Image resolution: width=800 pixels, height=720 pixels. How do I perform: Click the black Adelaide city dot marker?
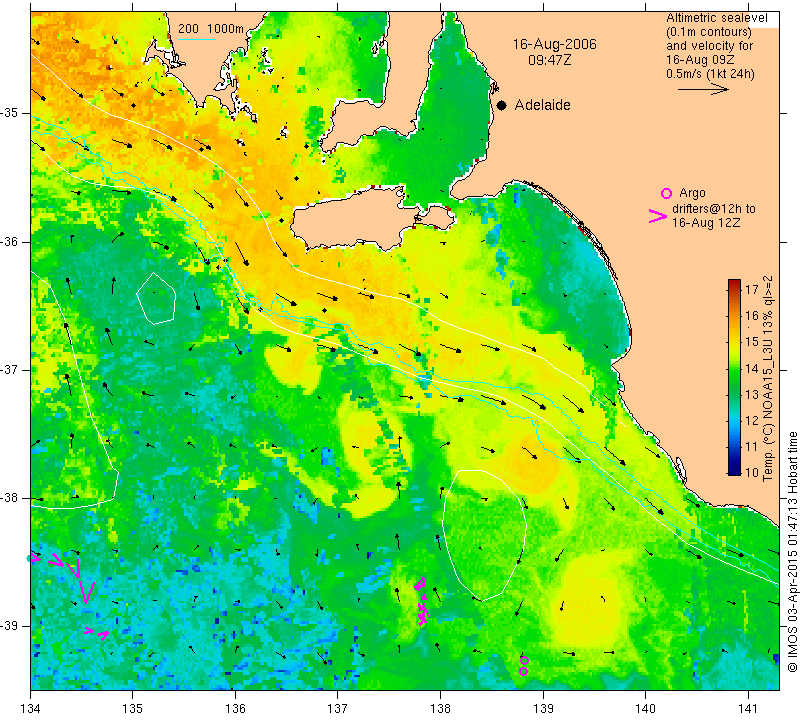pos(502,105)
